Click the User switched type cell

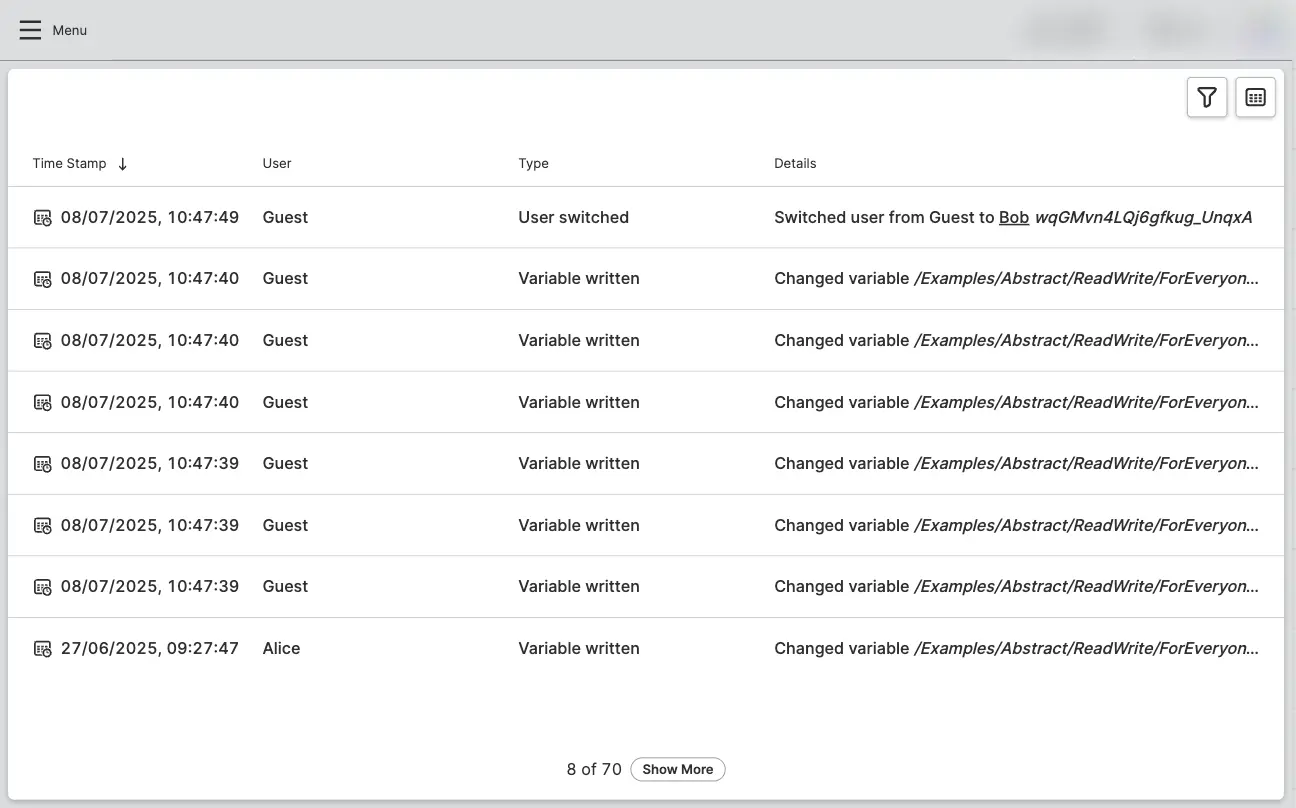[573, 217]
